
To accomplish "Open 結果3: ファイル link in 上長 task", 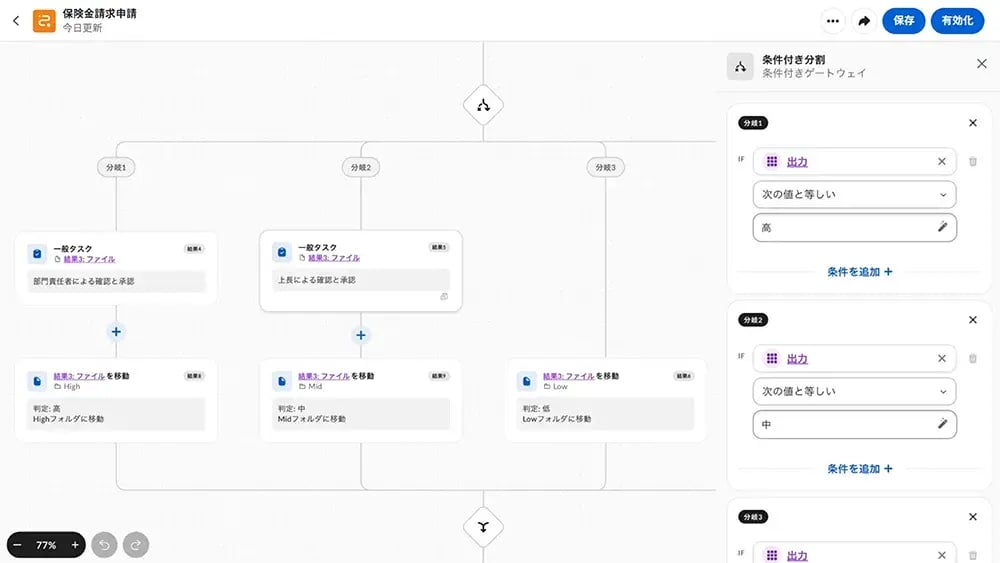I will (x=334, y=258).
